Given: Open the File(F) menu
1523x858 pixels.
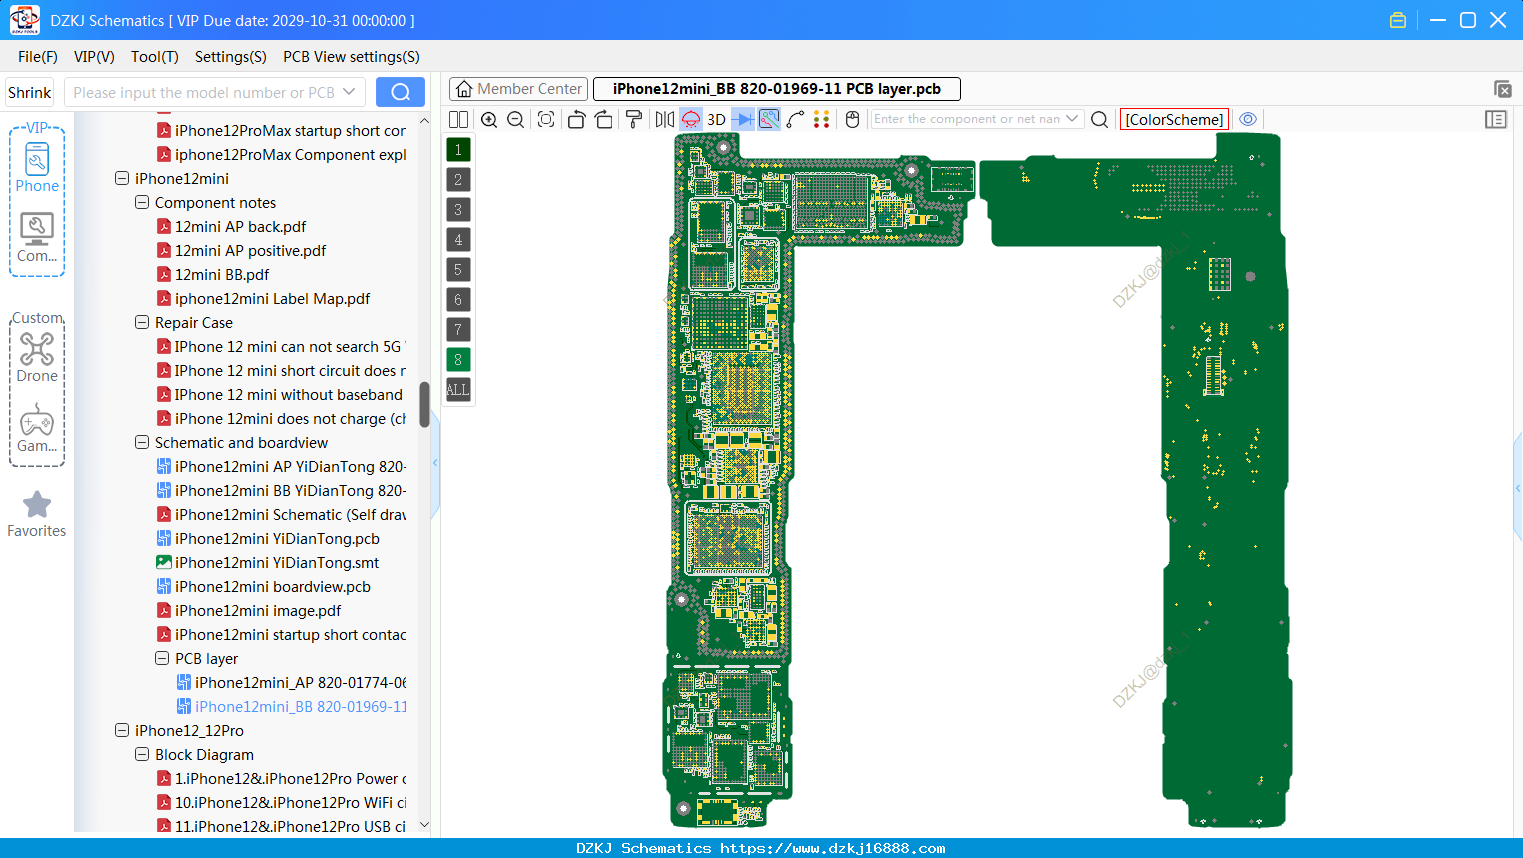Looking at the screenshot, I should pos(38,57).
